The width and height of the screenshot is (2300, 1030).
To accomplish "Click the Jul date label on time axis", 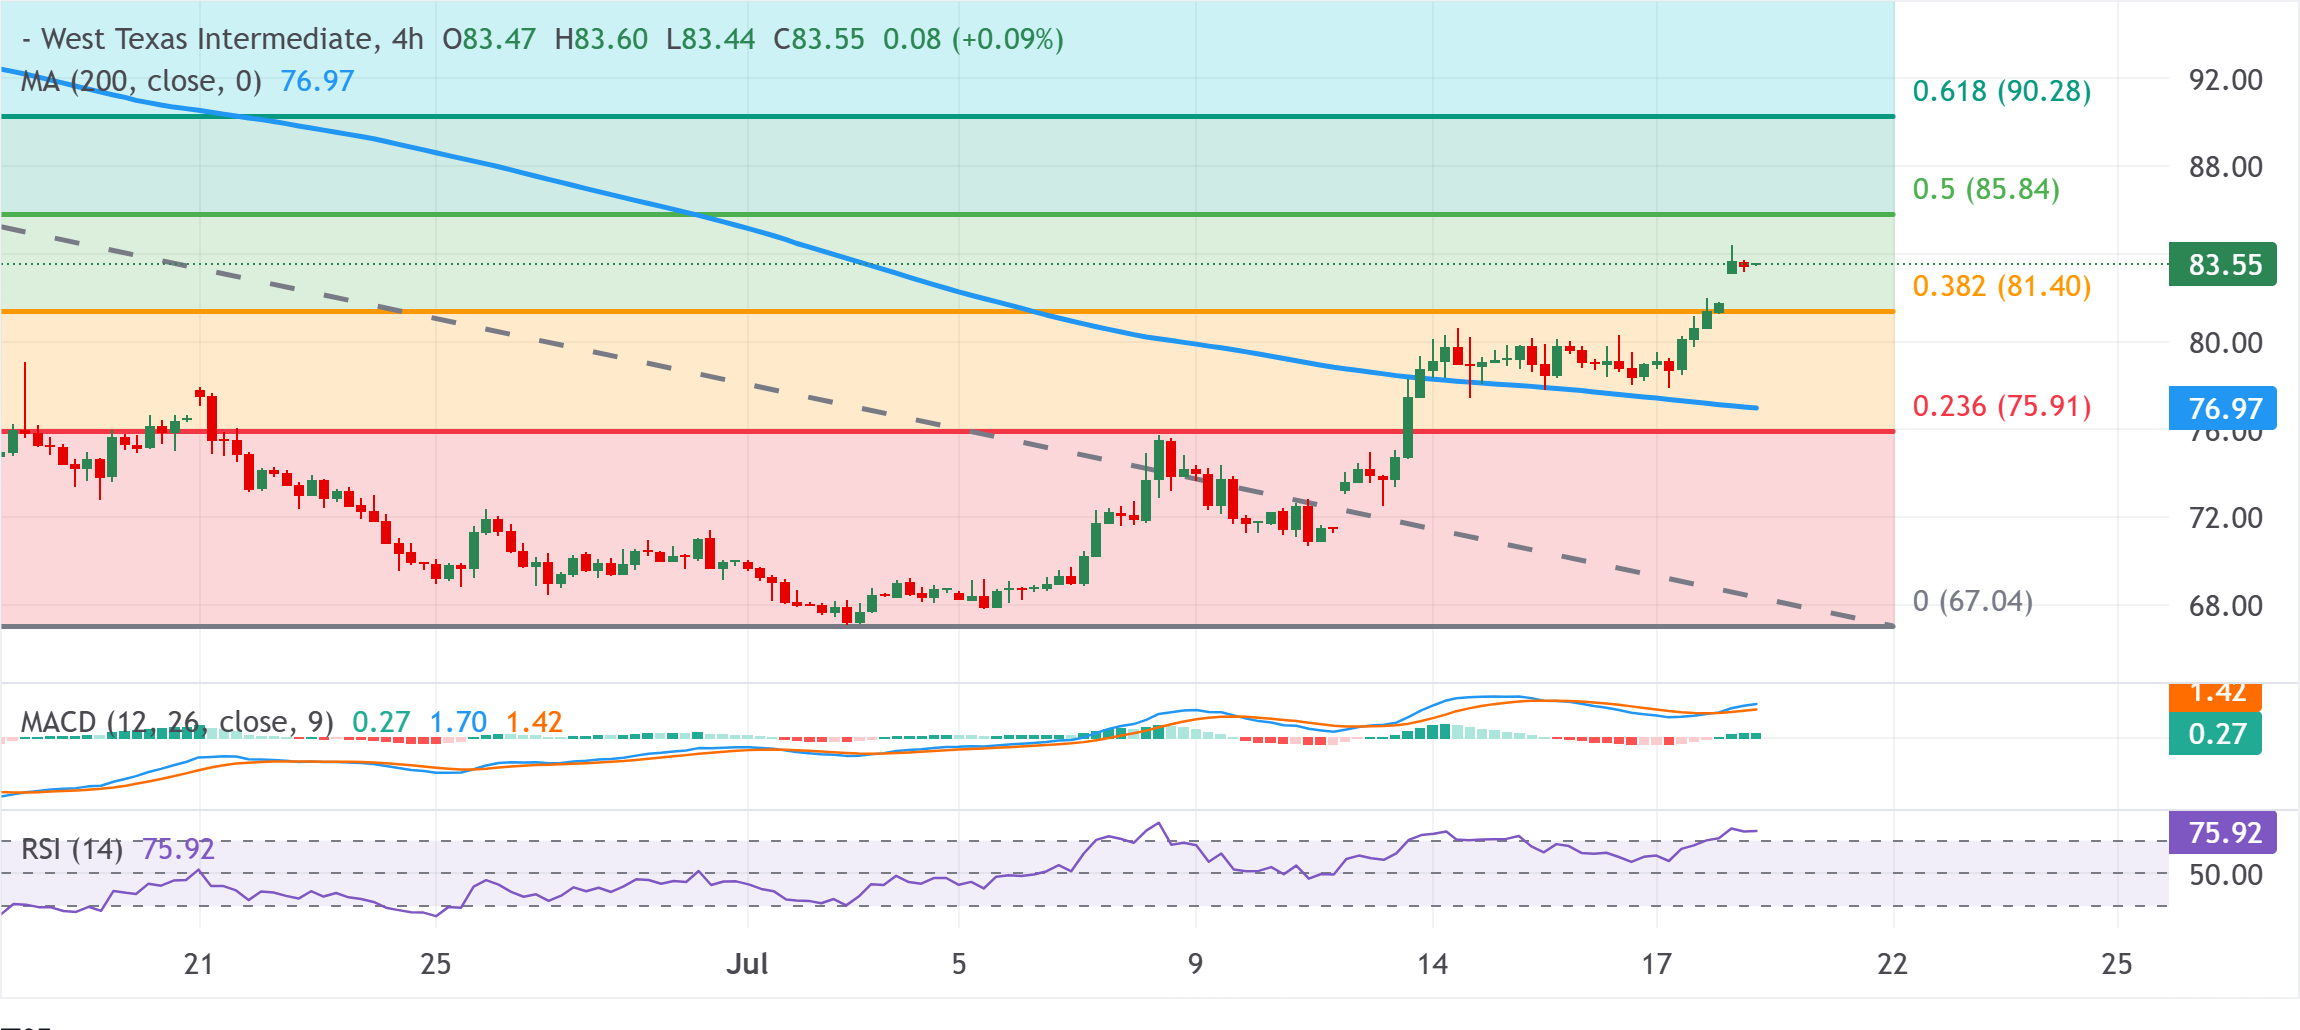I will pos(747,964).
